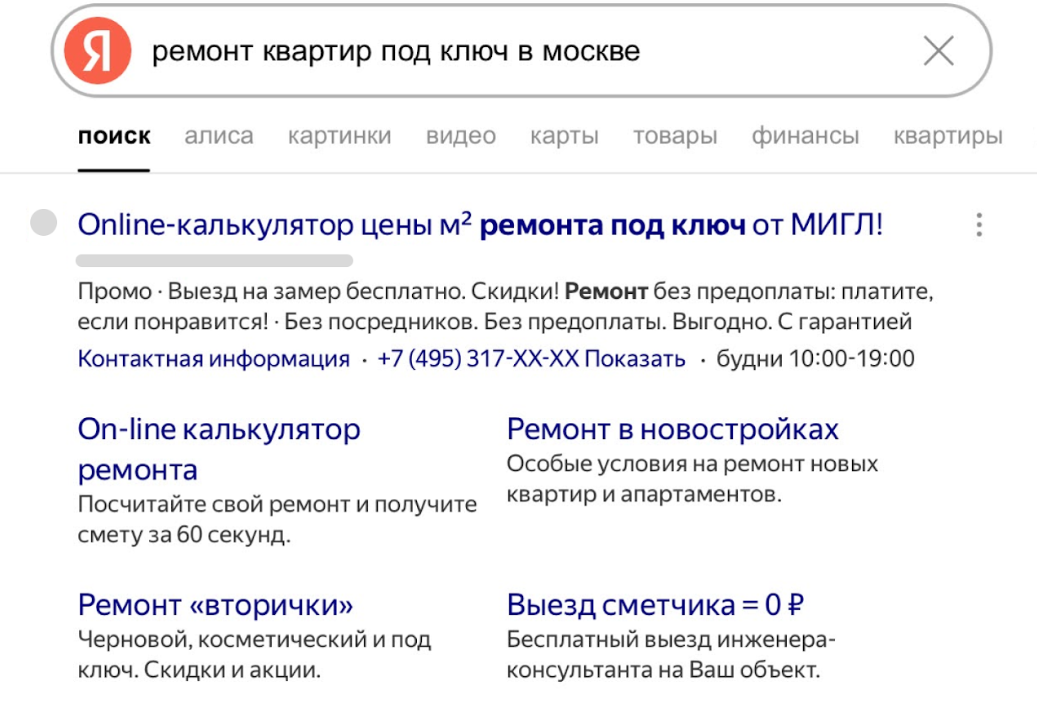Viewport: 1037px width, 705px height.
Task: Click text 'Черновой, косметический и под'
Action: [255, 640]
